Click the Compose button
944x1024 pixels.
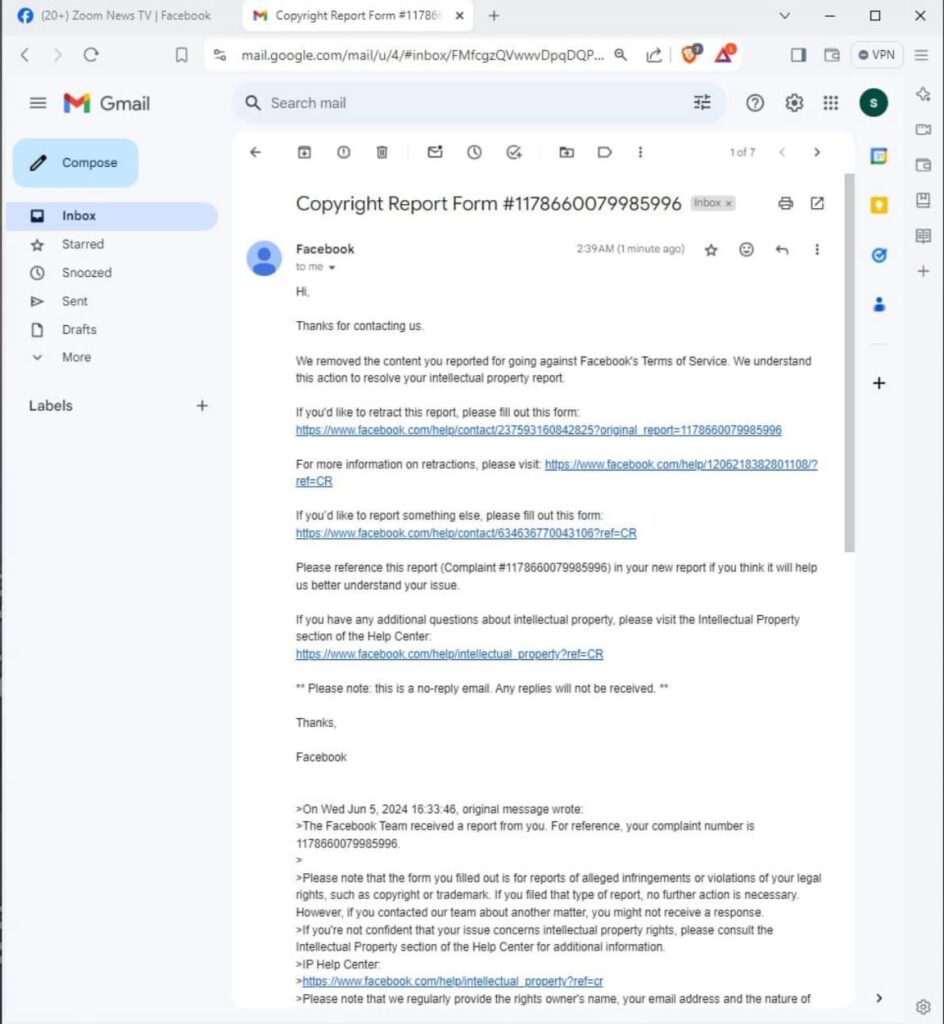click(76, 163)
